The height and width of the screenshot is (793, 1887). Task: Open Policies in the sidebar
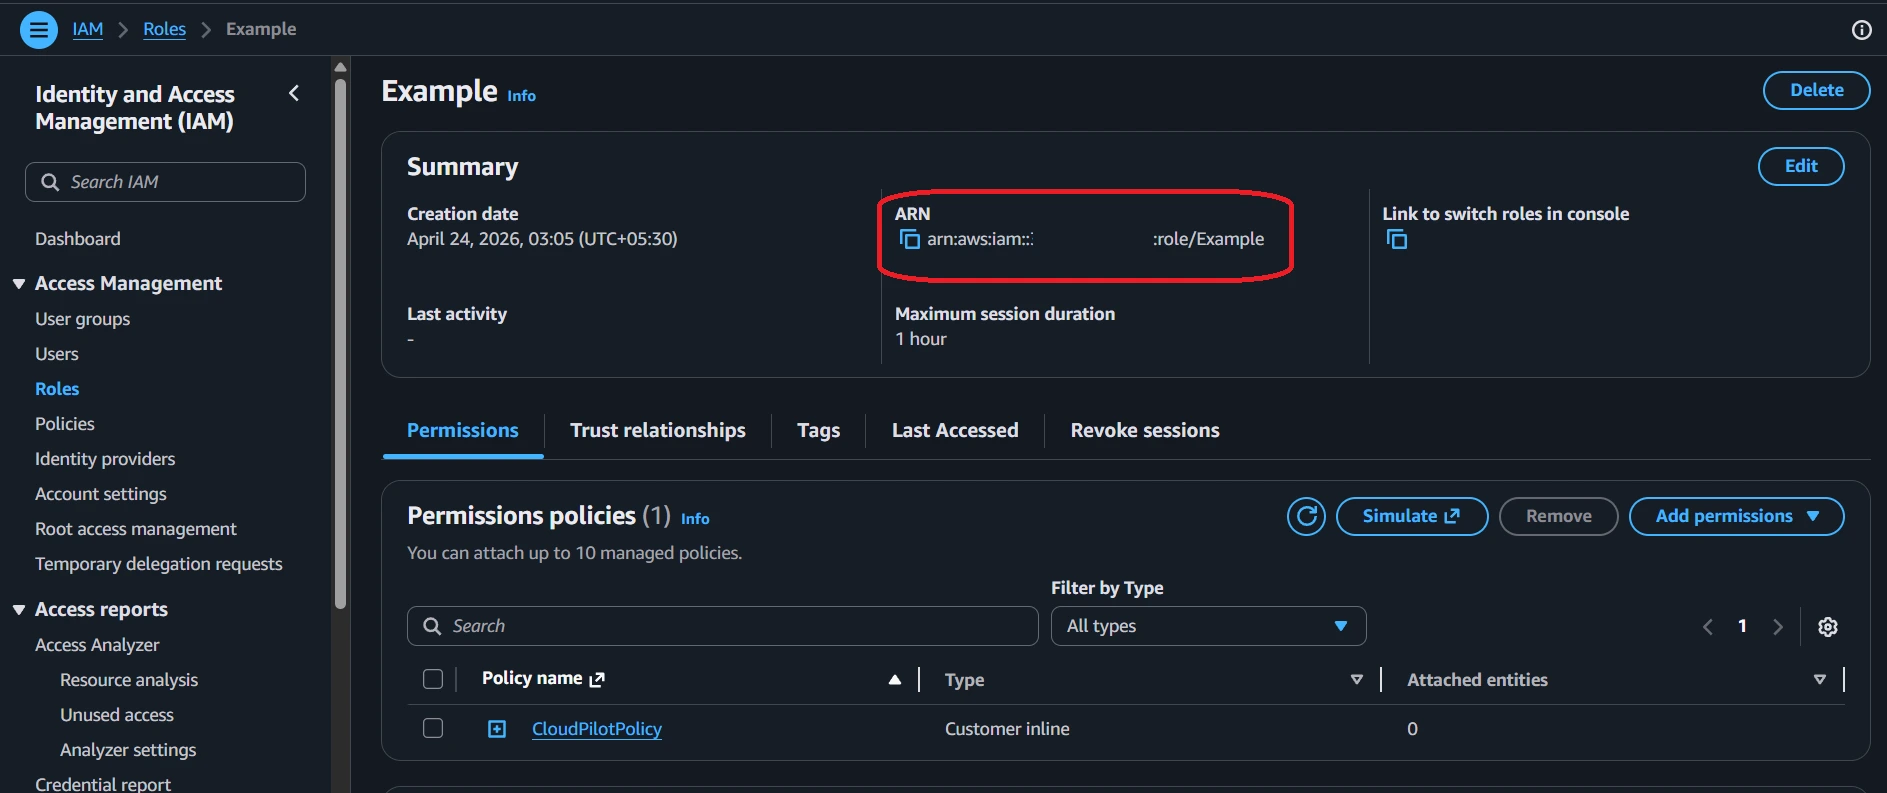pyautogui.click(x=65, y=424)
